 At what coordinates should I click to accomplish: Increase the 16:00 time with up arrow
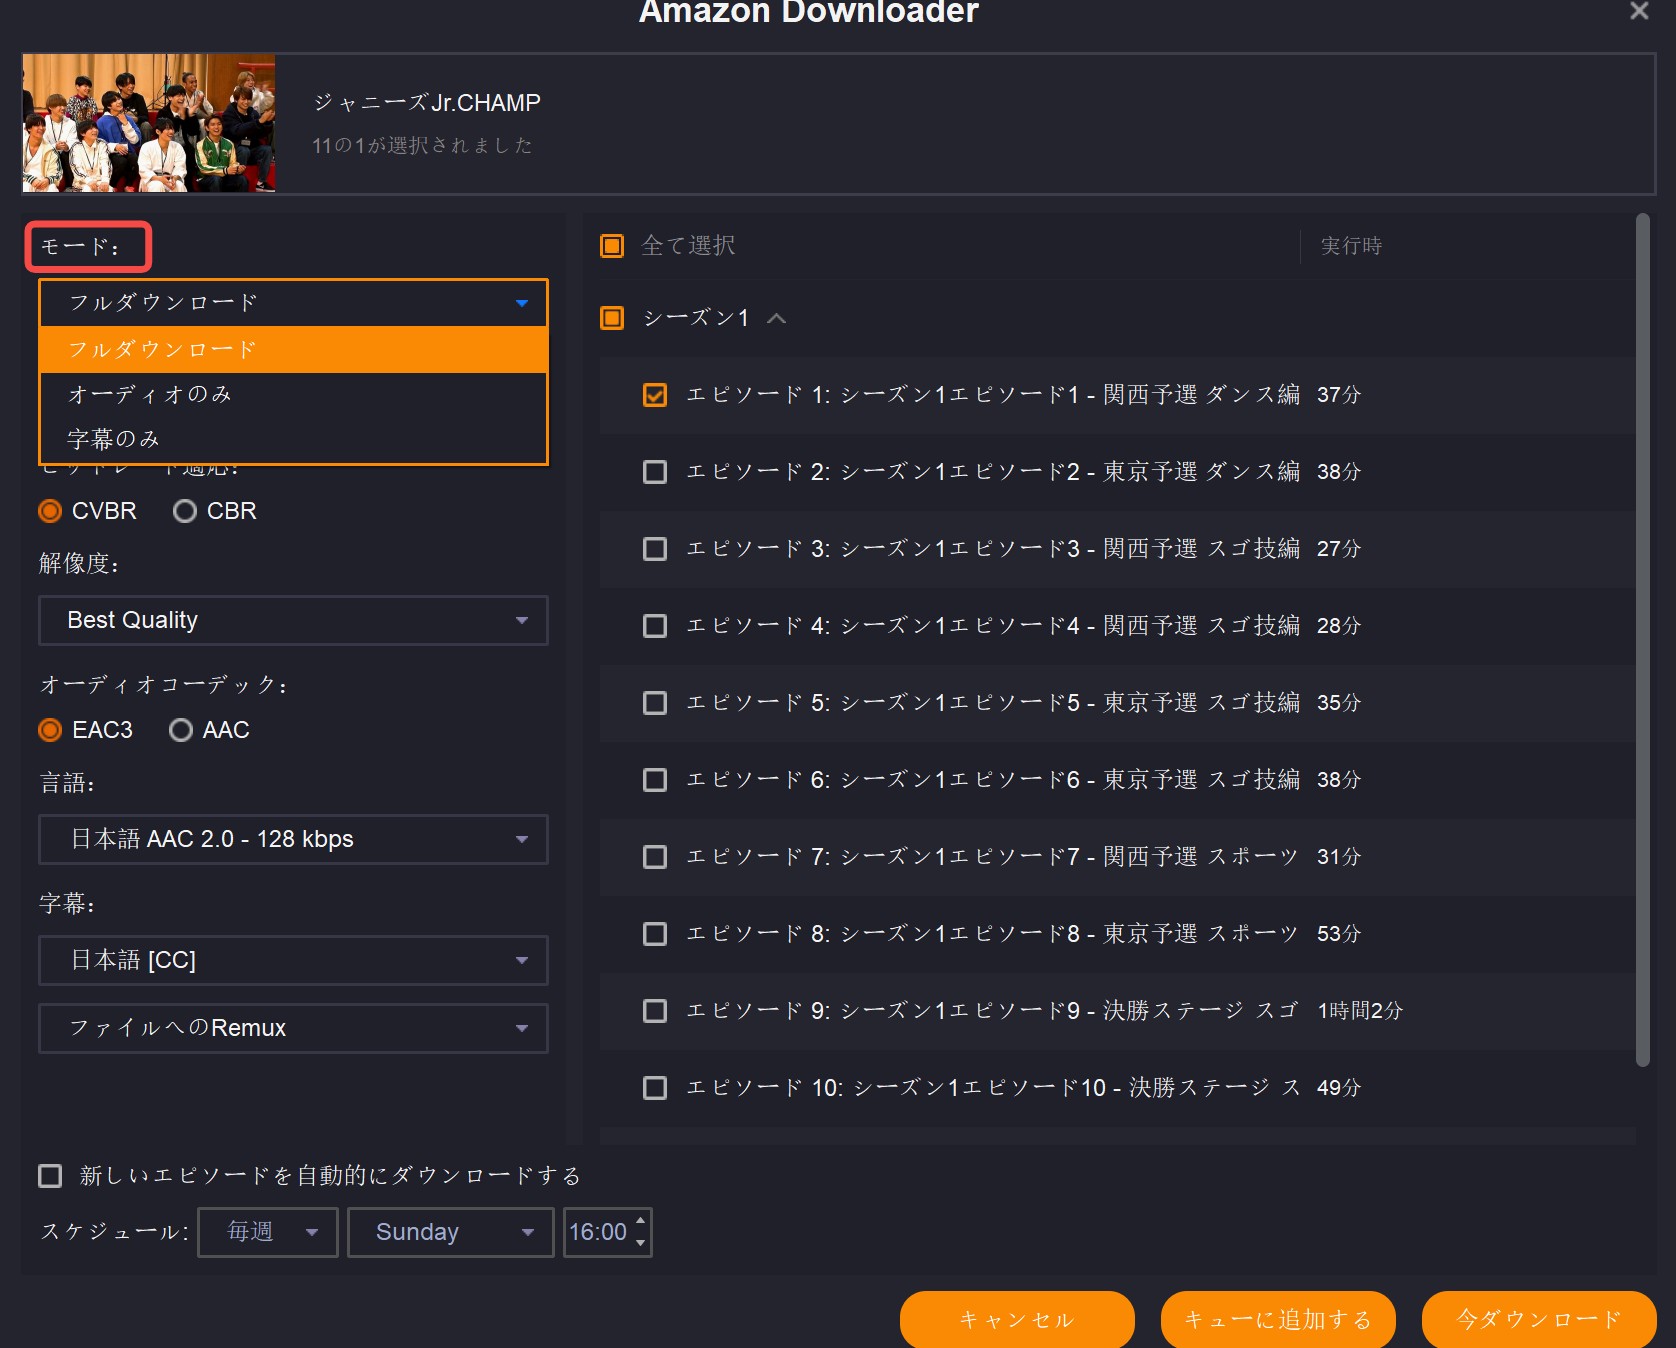[641, 1221]
